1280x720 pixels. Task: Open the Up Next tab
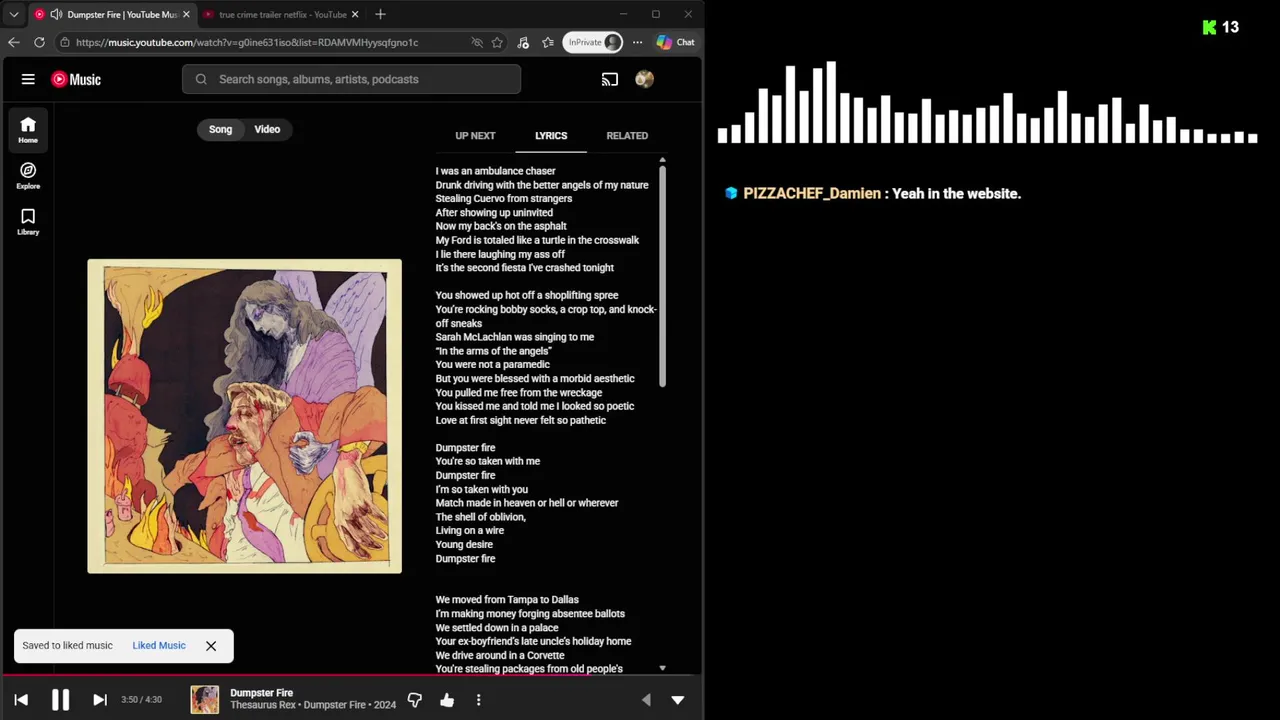pyautogui.click(x=475, y=135)
